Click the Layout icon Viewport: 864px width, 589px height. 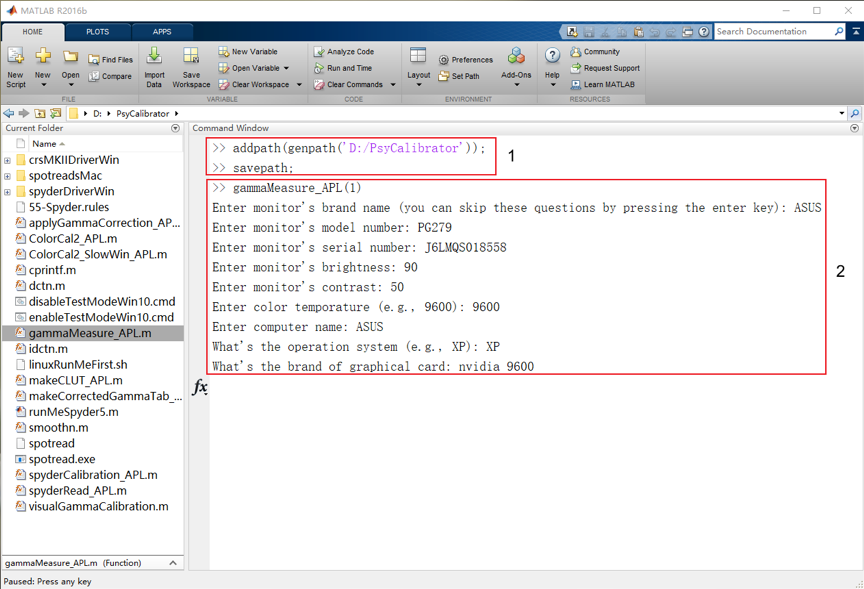(x=418, y=55)
